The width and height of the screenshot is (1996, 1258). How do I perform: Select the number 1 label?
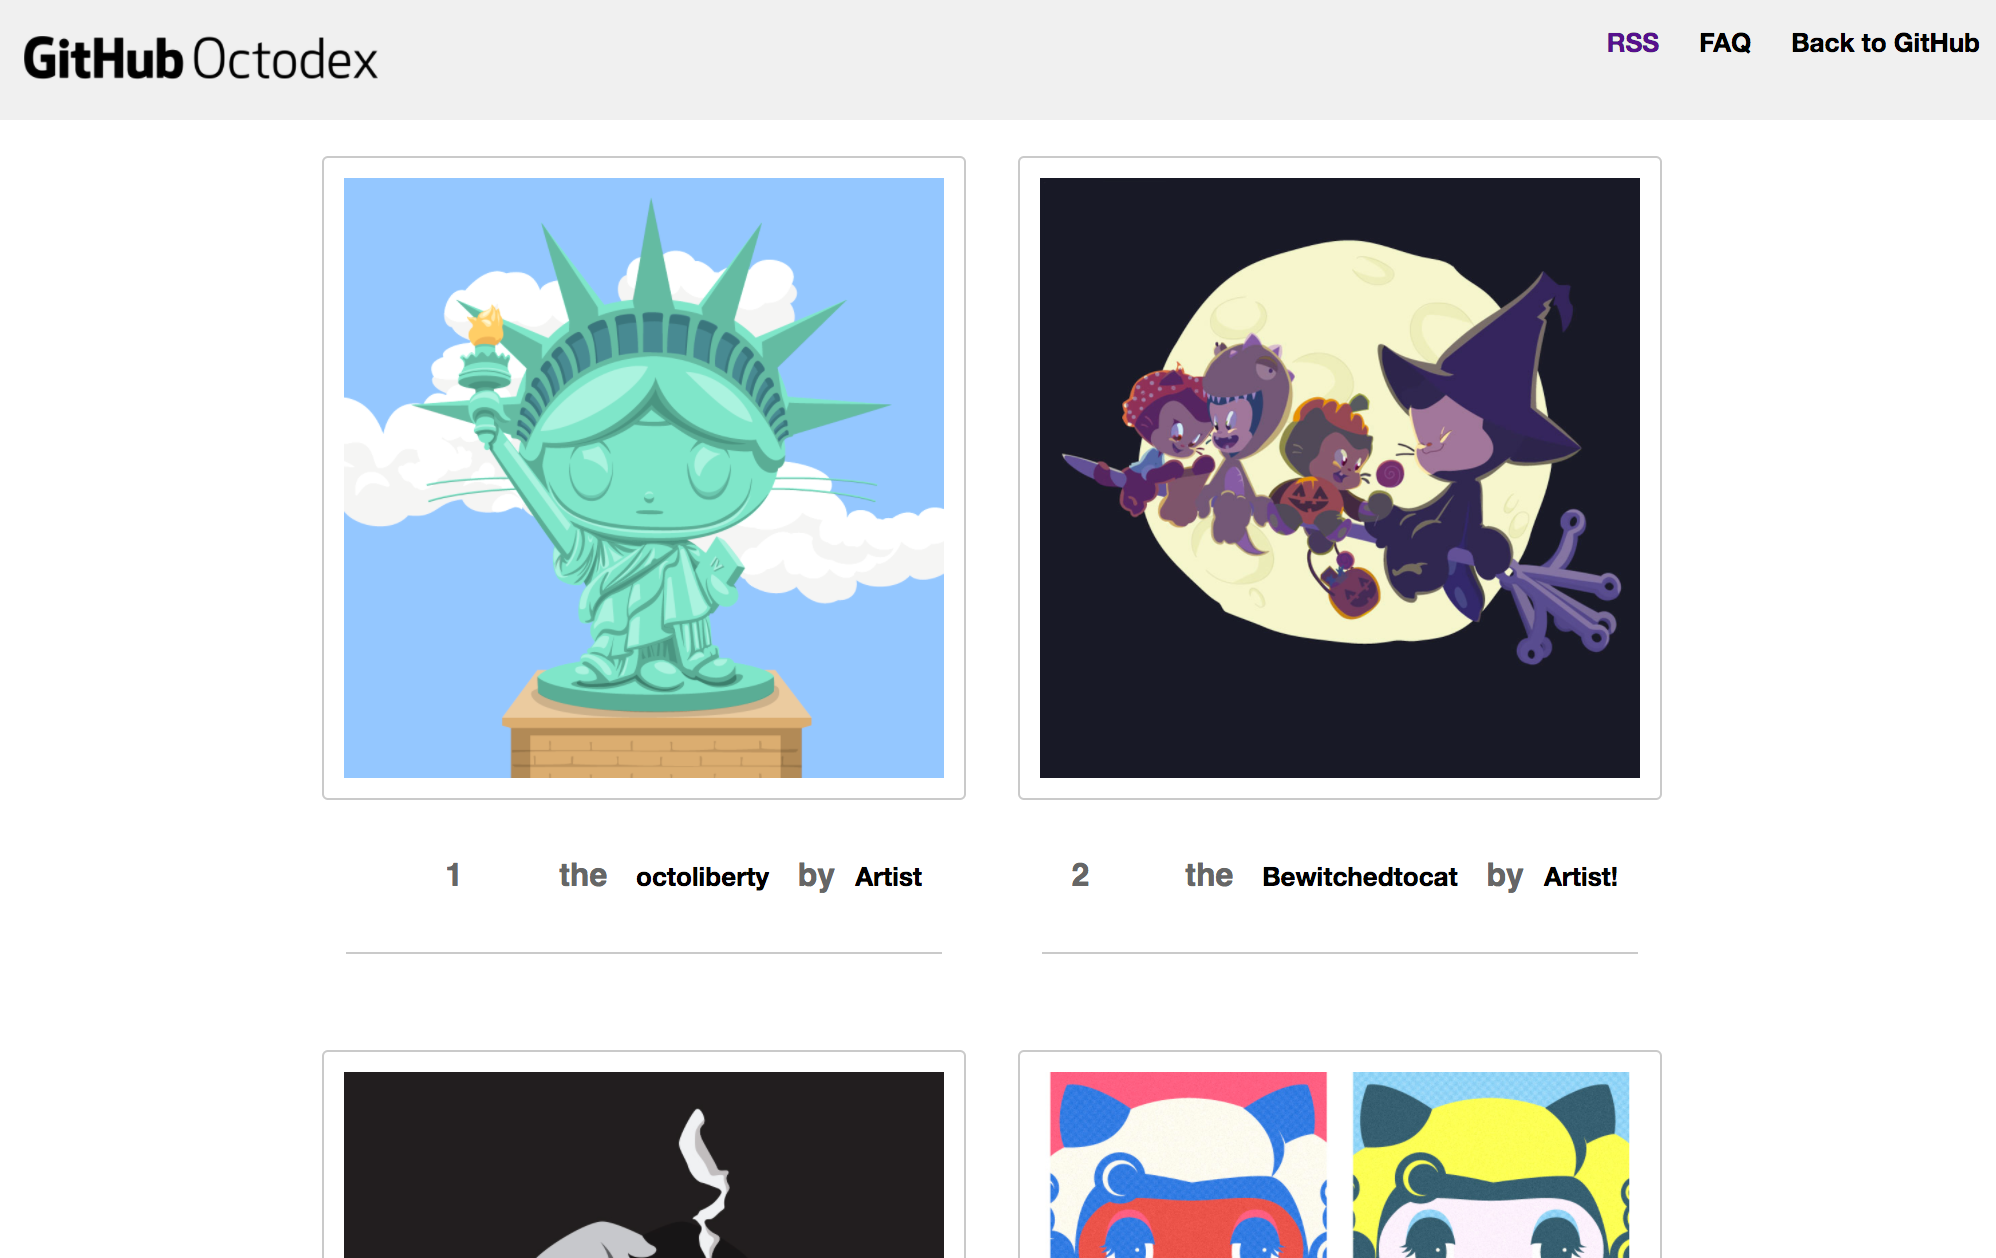pos(453,875)
